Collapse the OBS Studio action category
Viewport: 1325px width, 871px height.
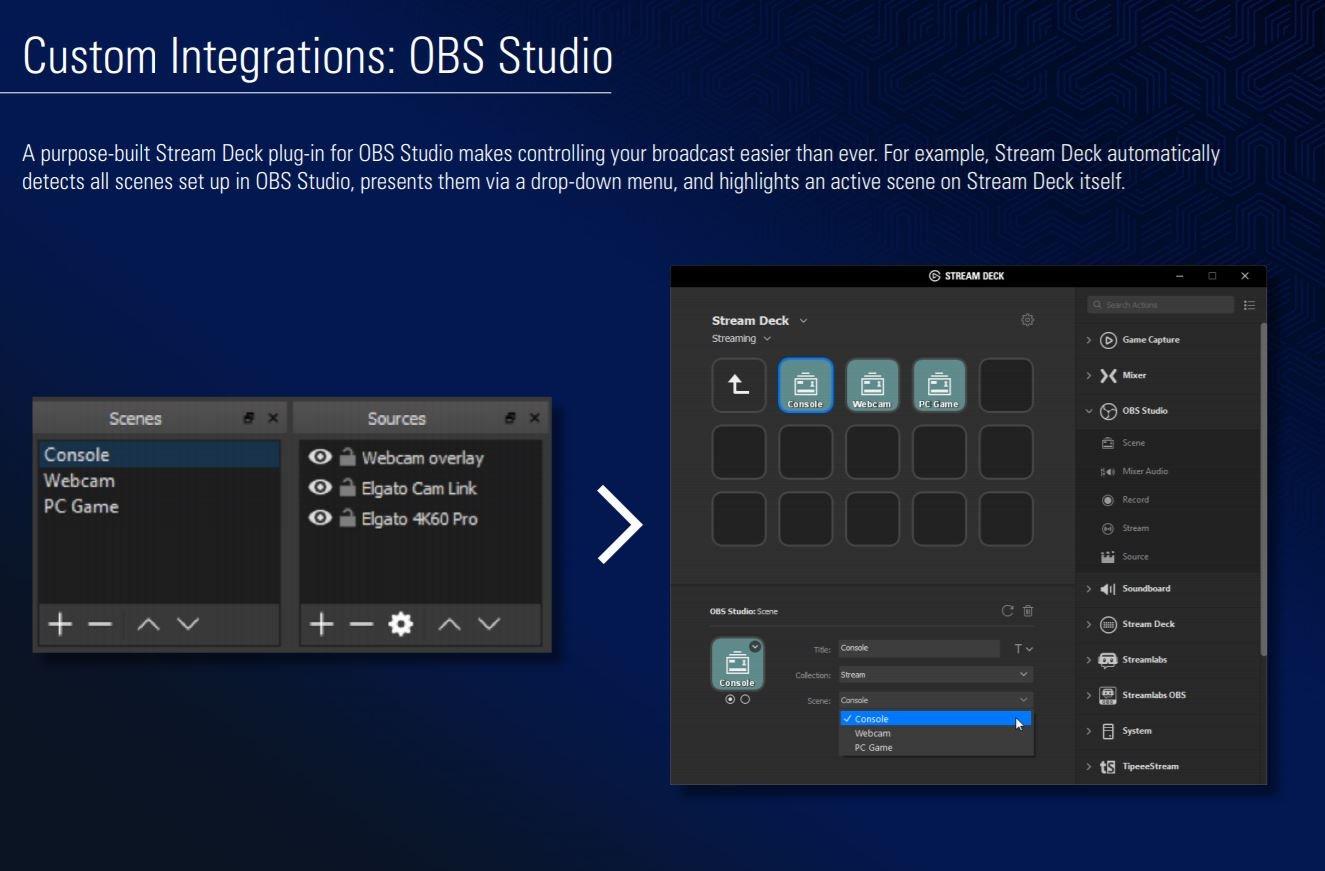click(x=1089, y=411)
